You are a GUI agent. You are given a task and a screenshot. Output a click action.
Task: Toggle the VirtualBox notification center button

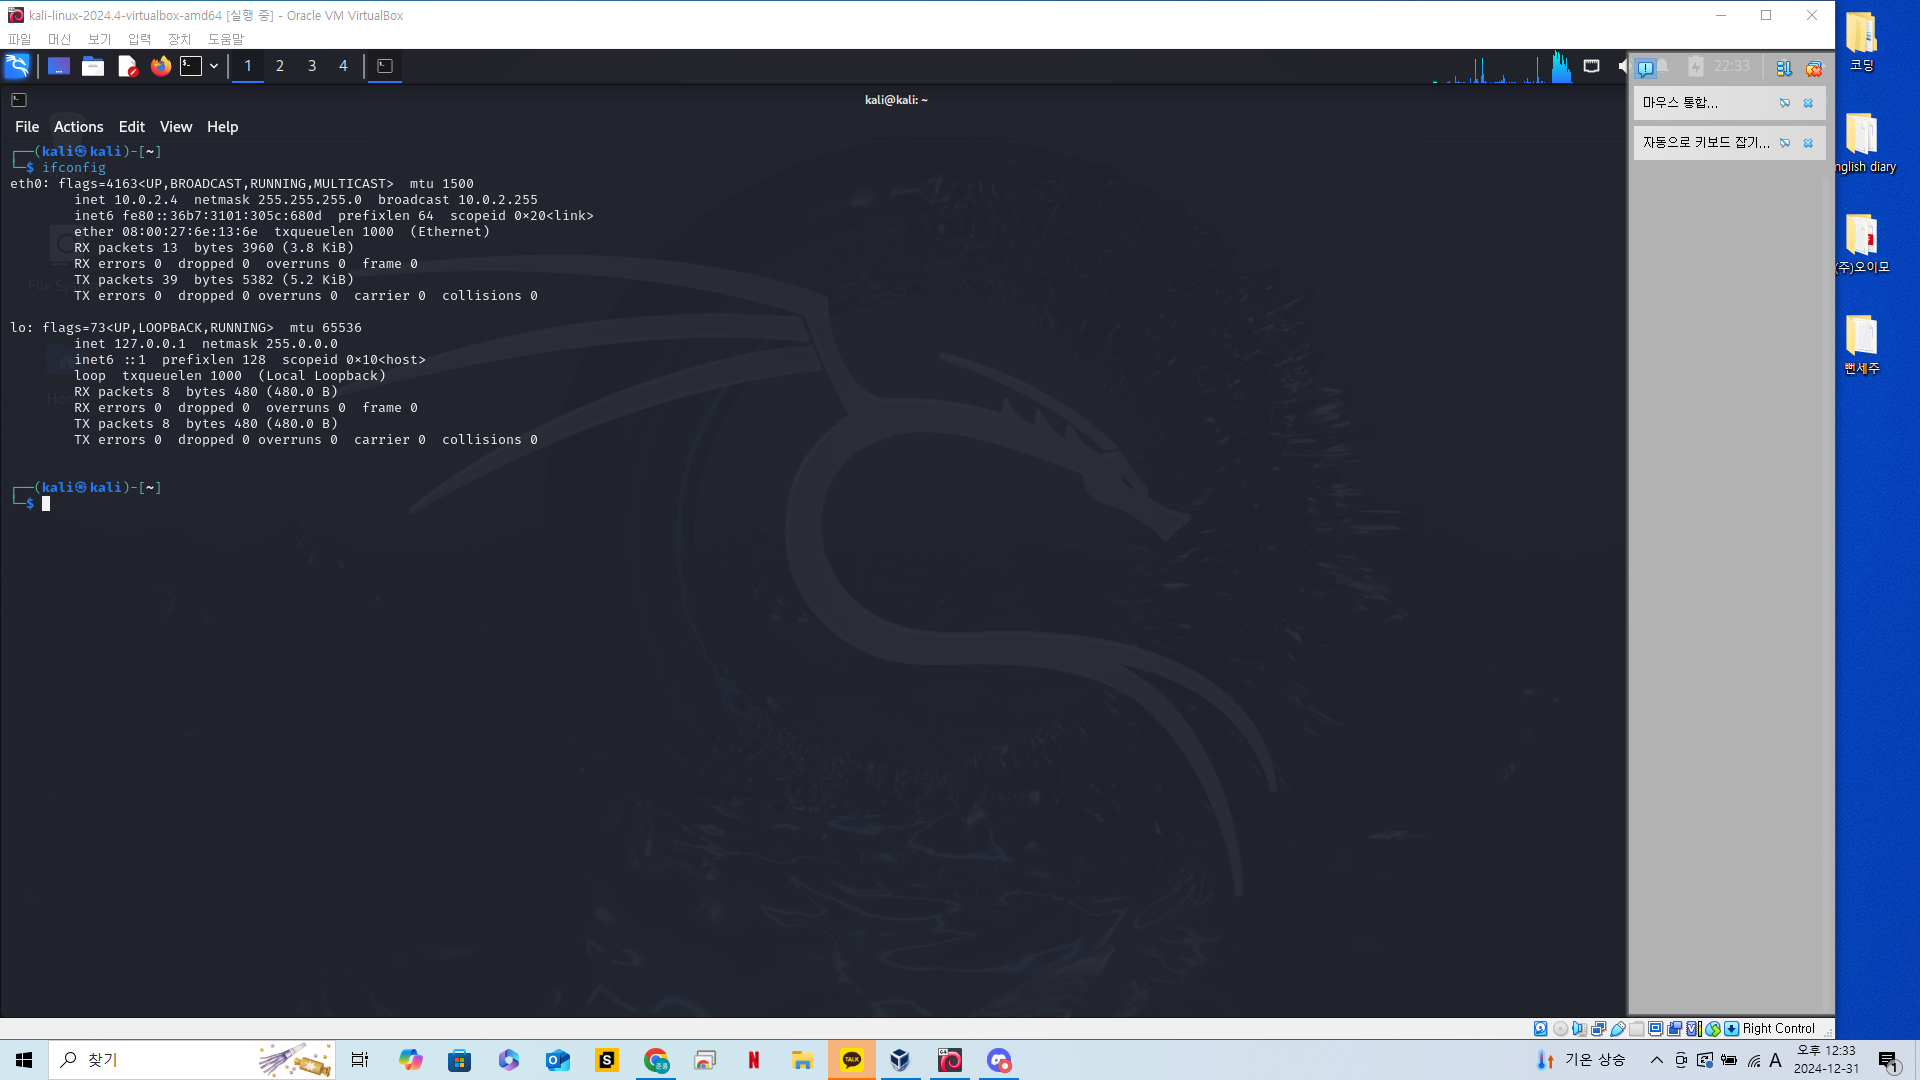[1645, 68]
